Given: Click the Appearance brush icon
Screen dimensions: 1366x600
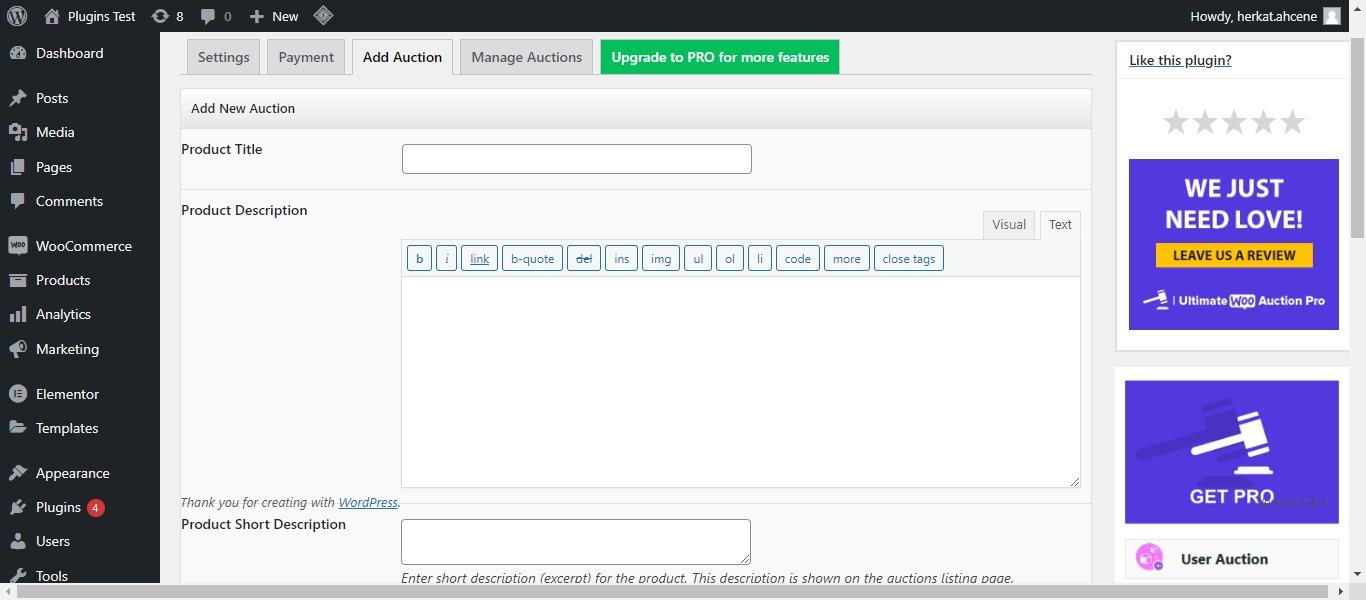Looking at the screenshot, I should [x=17, y=473].
